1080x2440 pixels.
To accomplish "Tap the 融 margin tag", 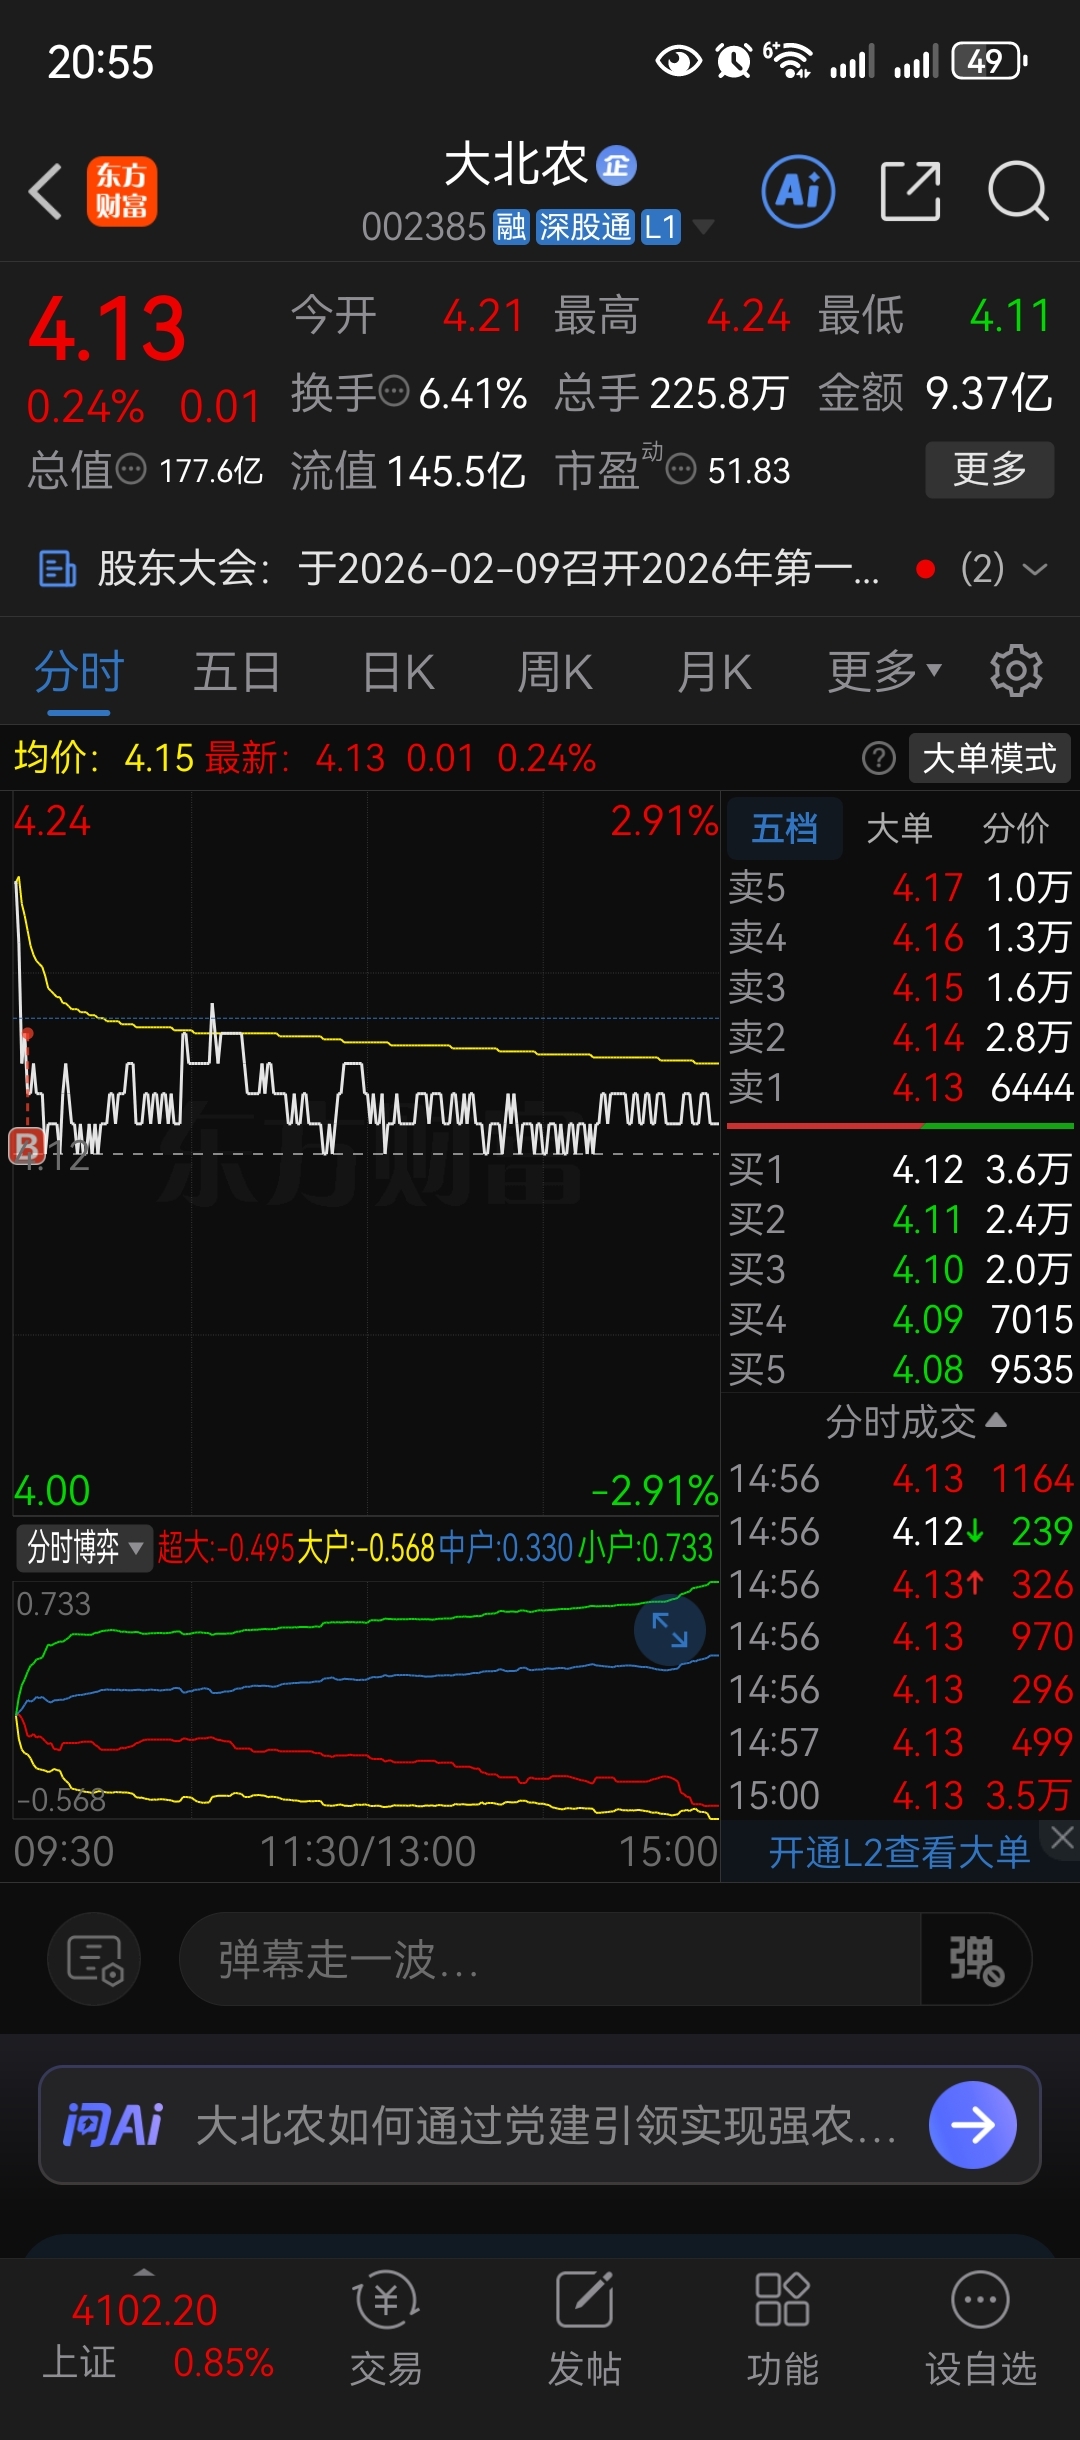I will (511, 227).
